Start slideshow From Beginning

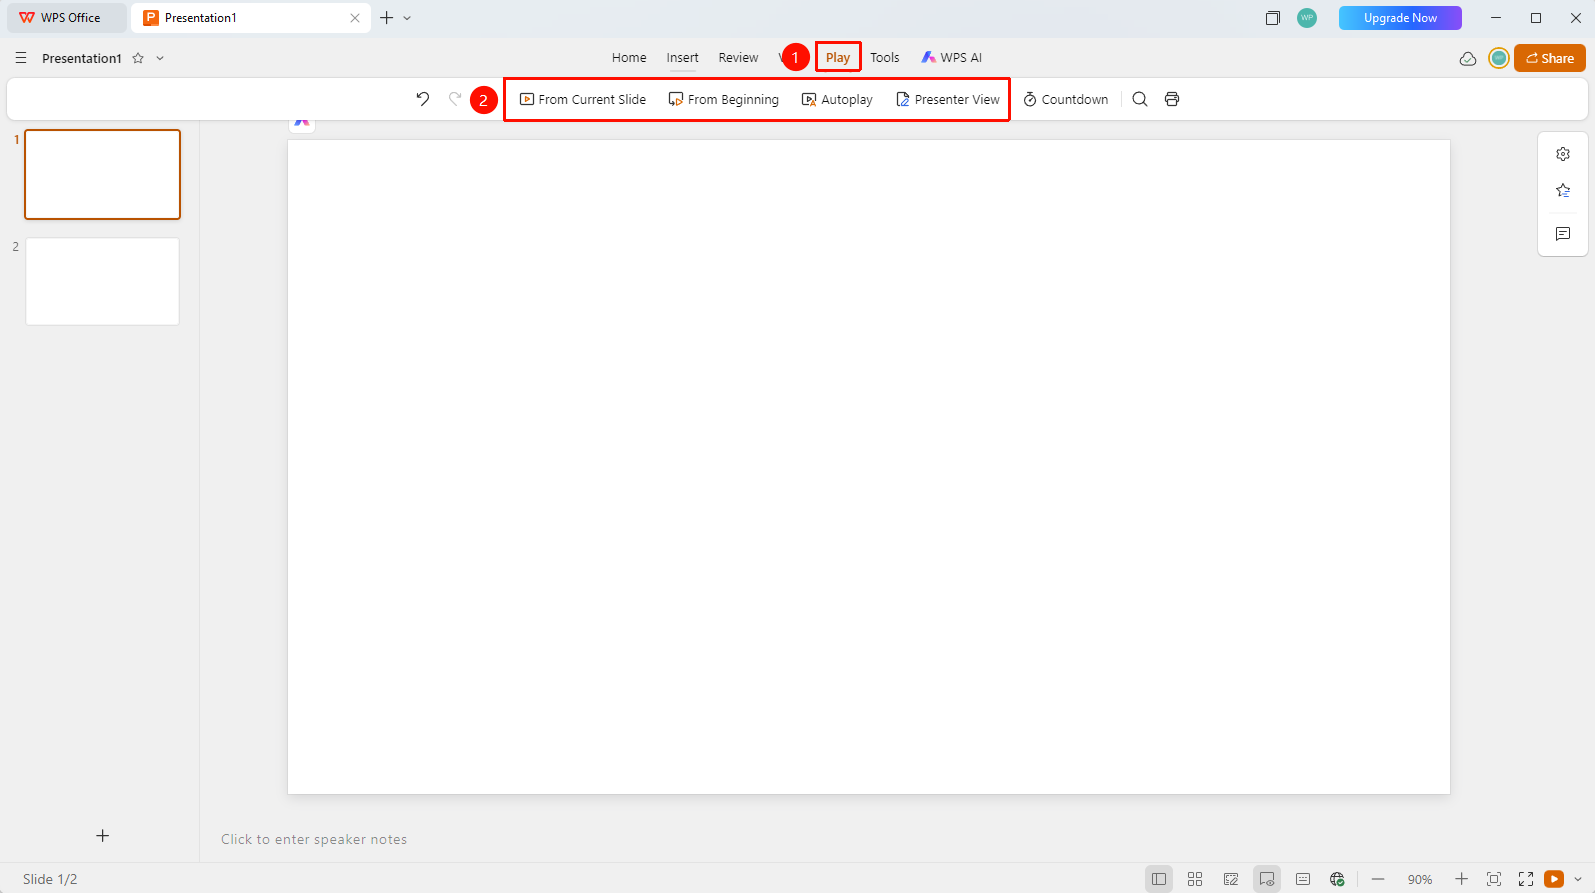click(724, 100)
